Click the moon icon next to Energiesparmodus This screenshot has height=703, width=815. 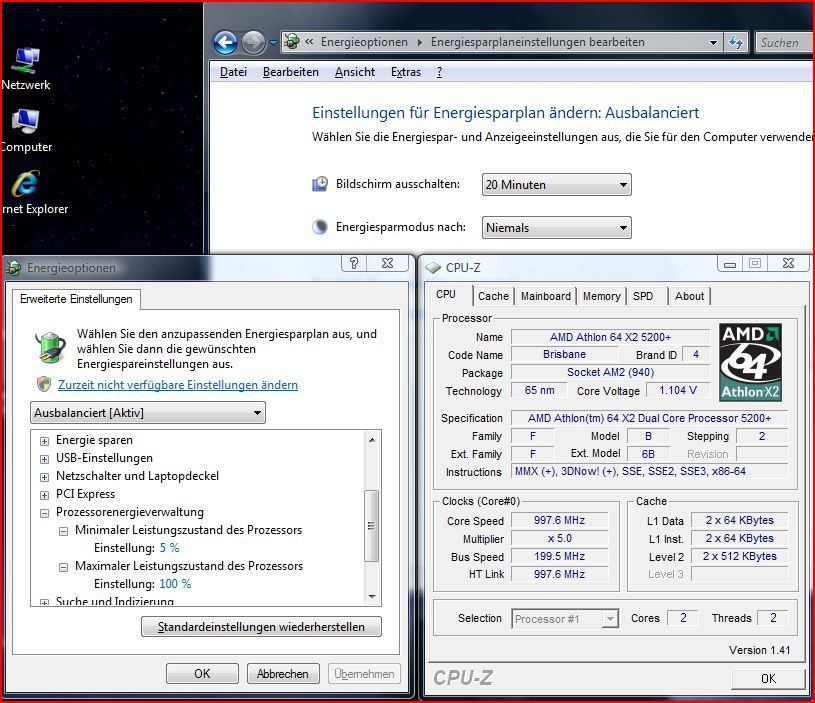click(320, 227)
